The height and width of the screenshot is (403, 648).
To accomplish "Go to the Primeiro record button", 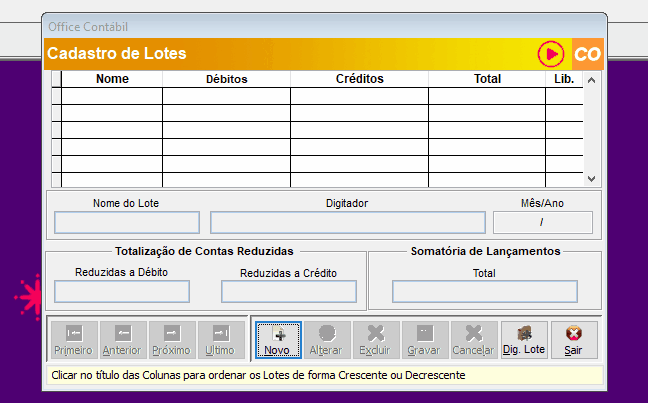I will [x=73, y=340].
